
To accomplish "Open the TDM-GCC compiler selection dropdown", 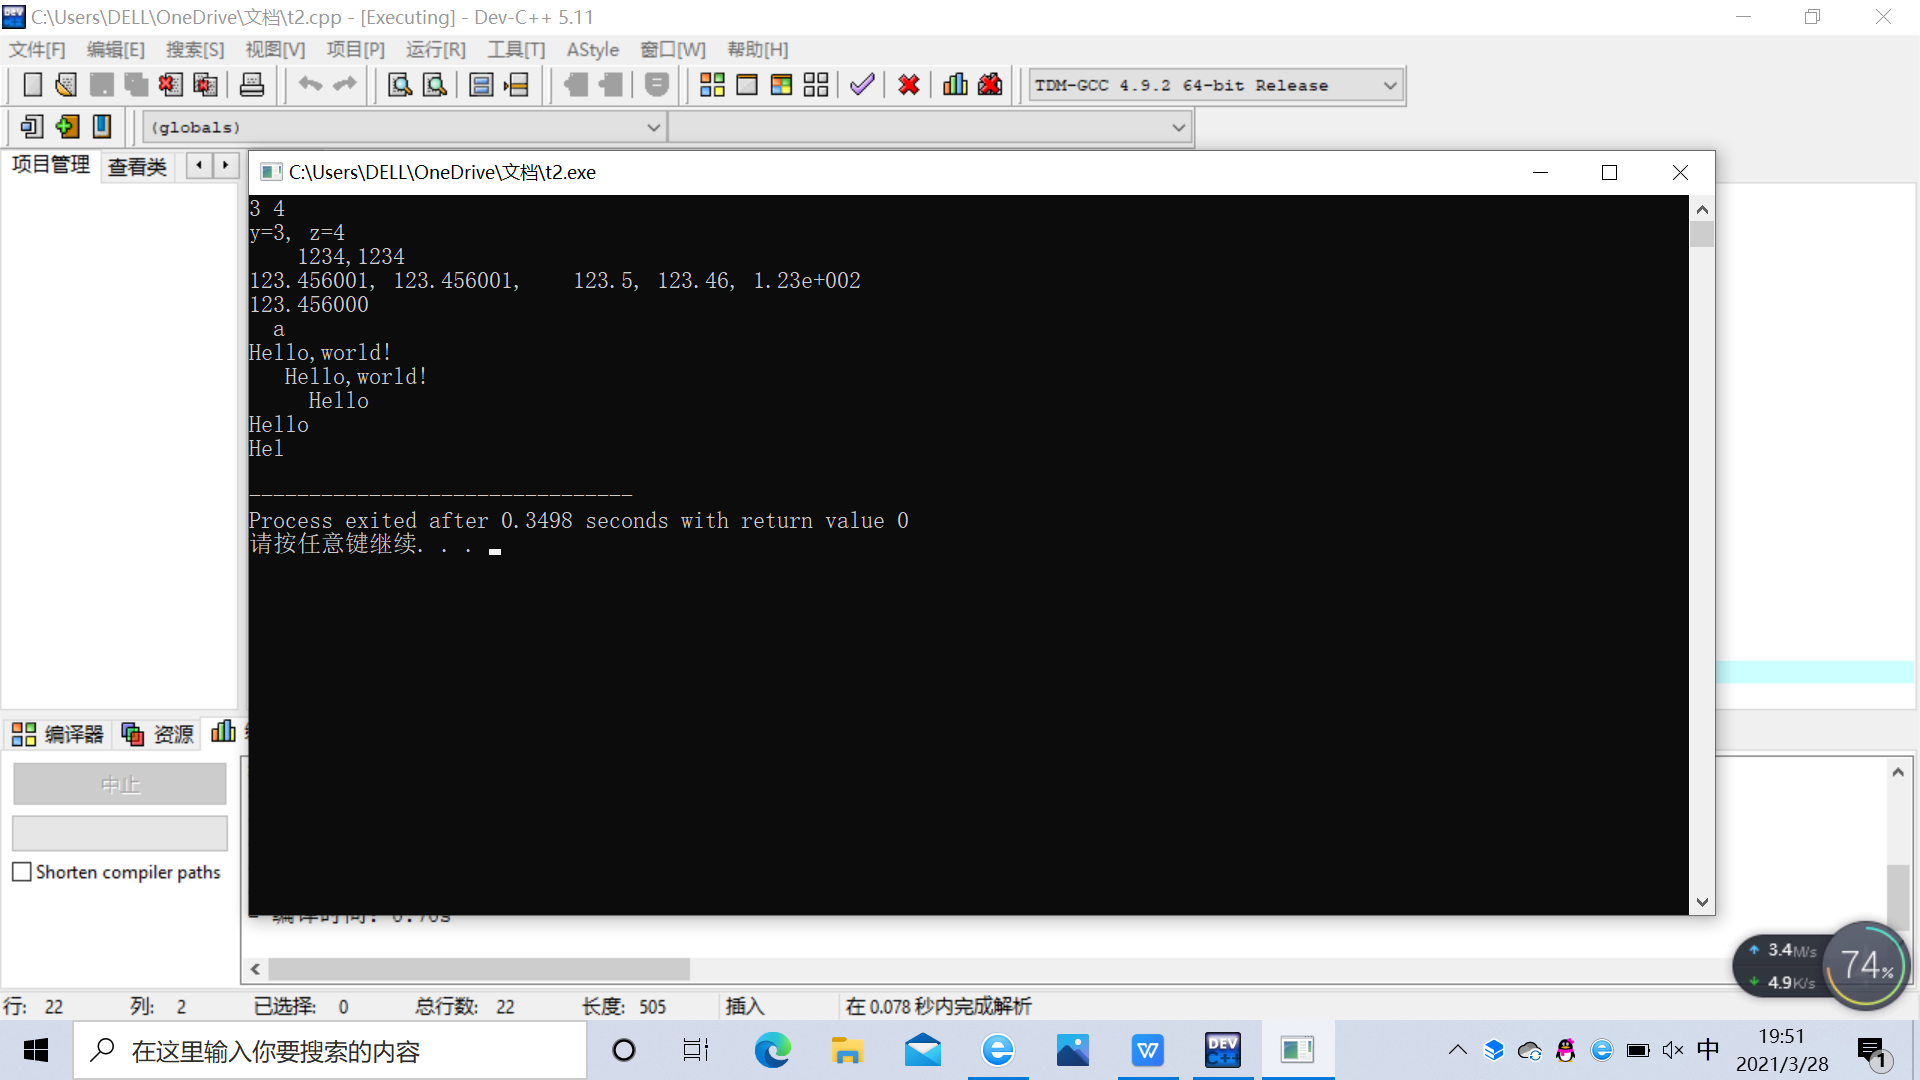I will point(1389,86).
